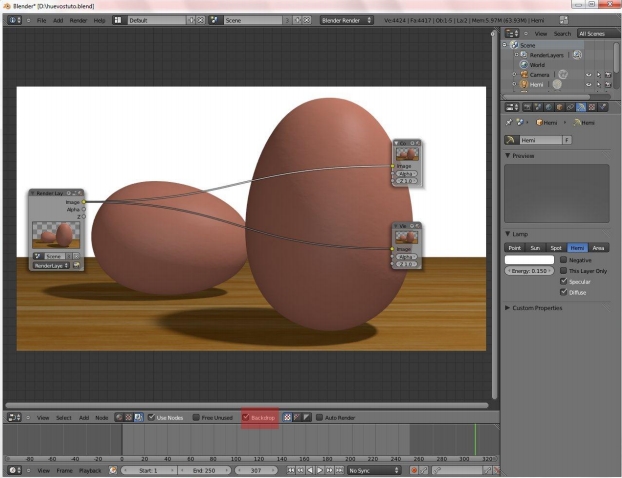The image size is (622, 478).
Task: Open the Outliner View menu
Action: tap(540, 34)
